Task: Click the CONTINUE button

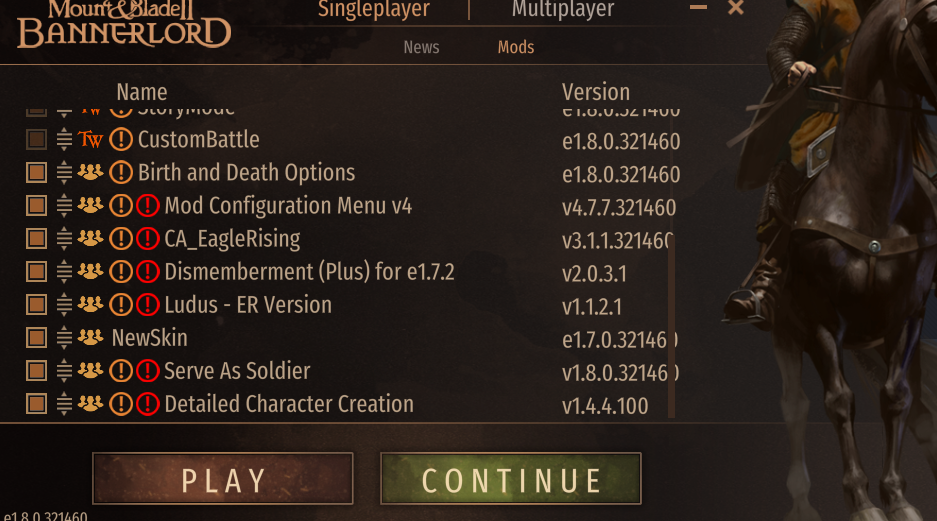Action: click(x=511, y=479)
